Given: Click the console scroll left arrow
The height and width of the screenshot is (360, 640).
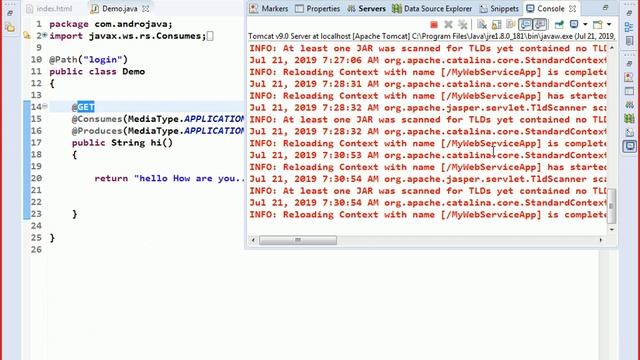Looking at the screenshot, I should [253, 240].
